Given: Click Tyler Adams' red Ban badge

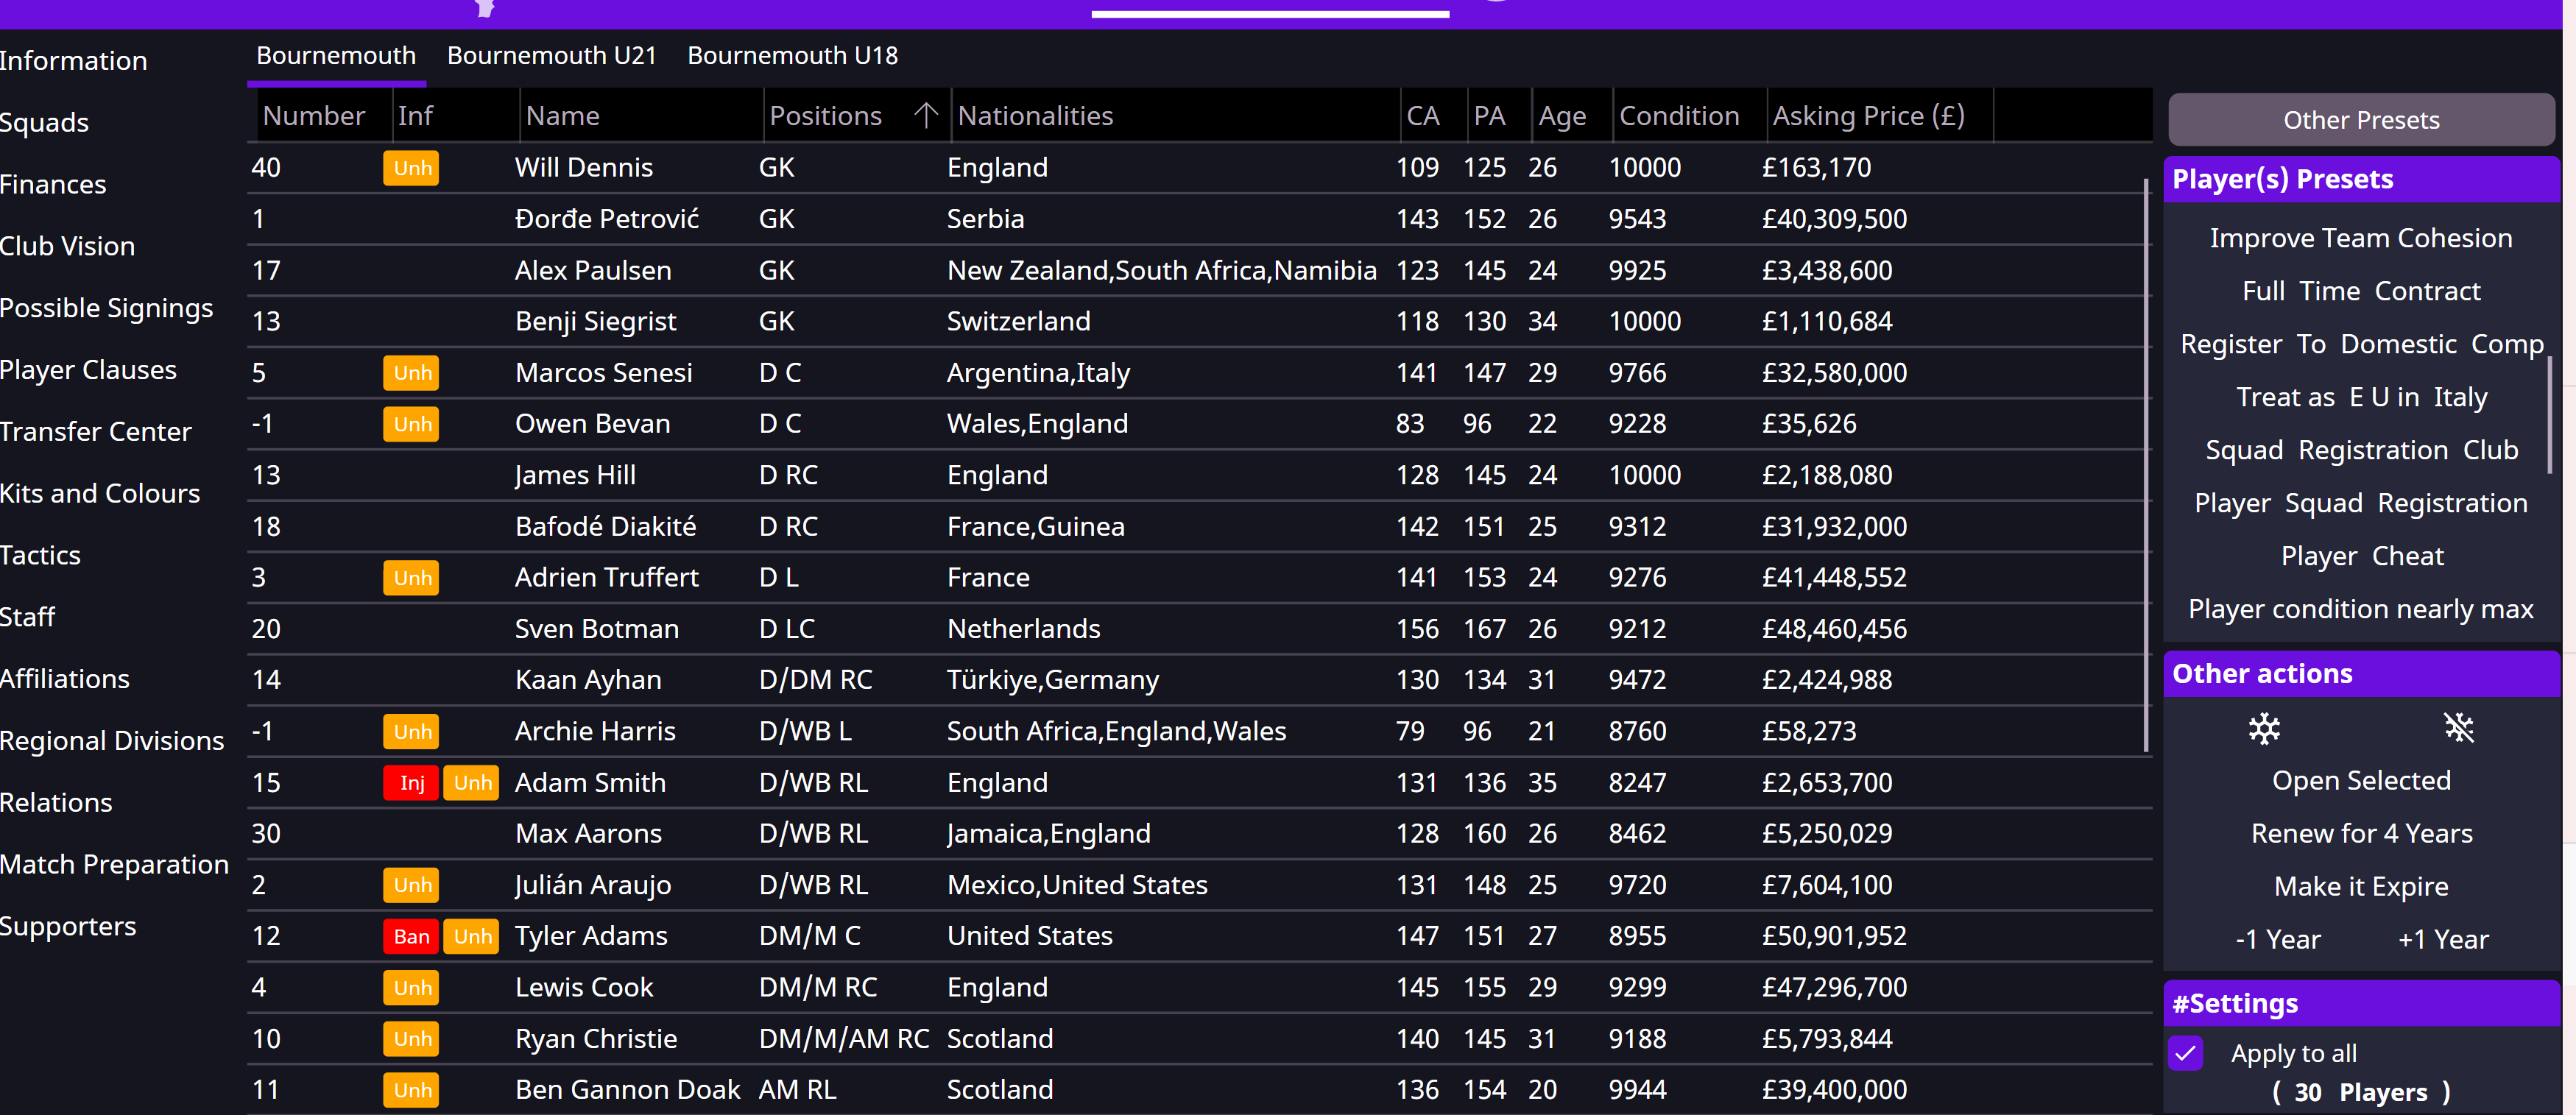Looking at the screenshot, I should pyautogui.click(x=411, y=936).
